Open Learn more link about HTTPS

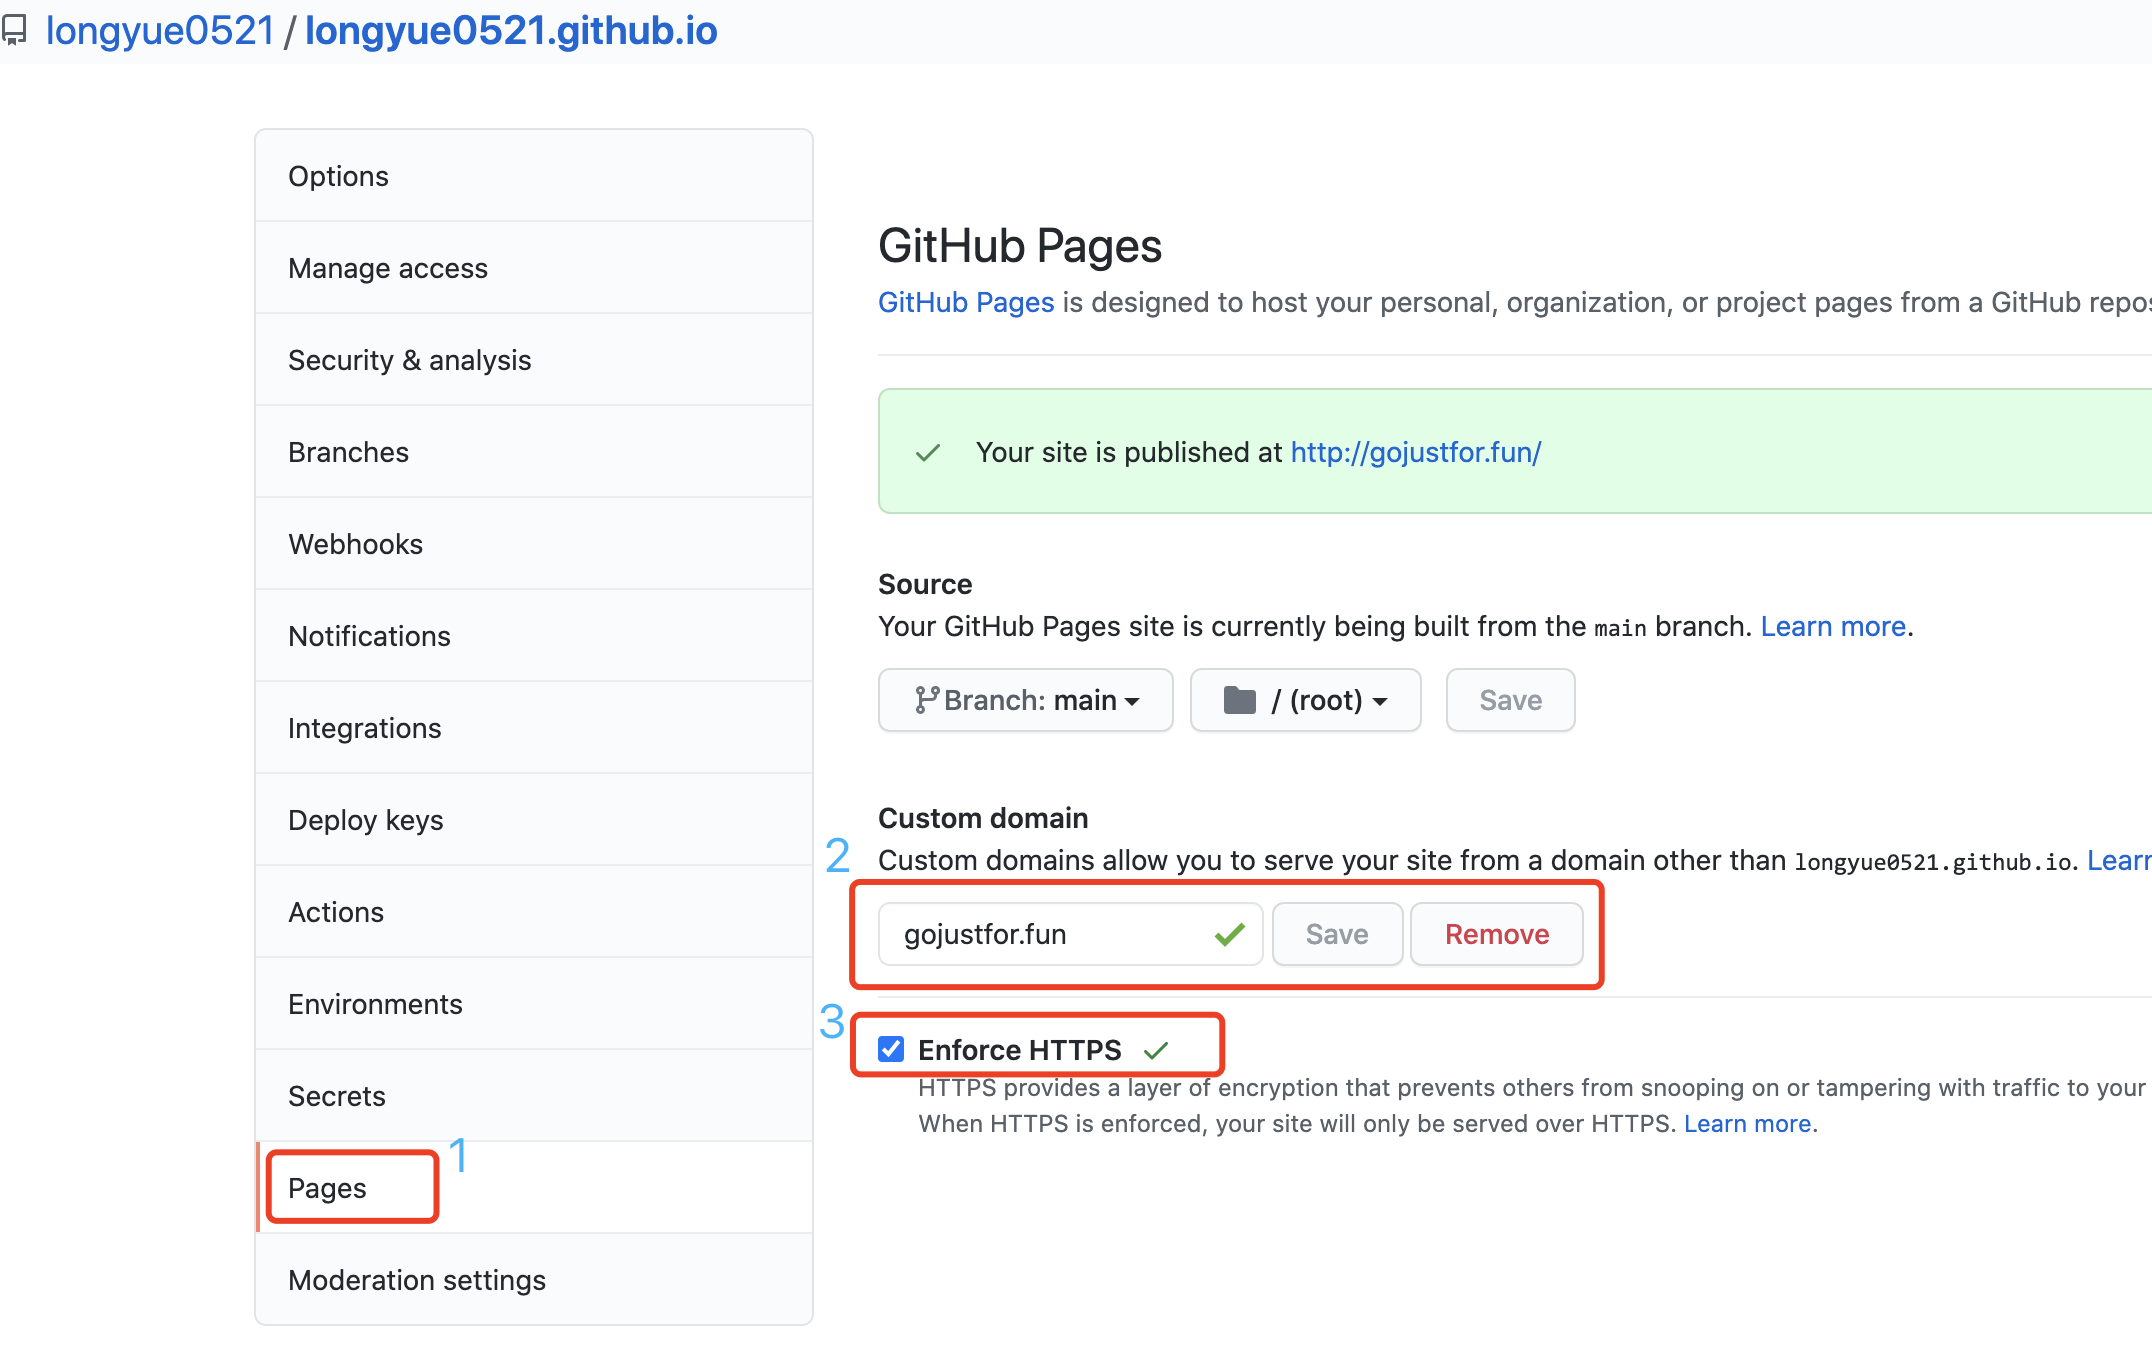tap(1747, 1124)
